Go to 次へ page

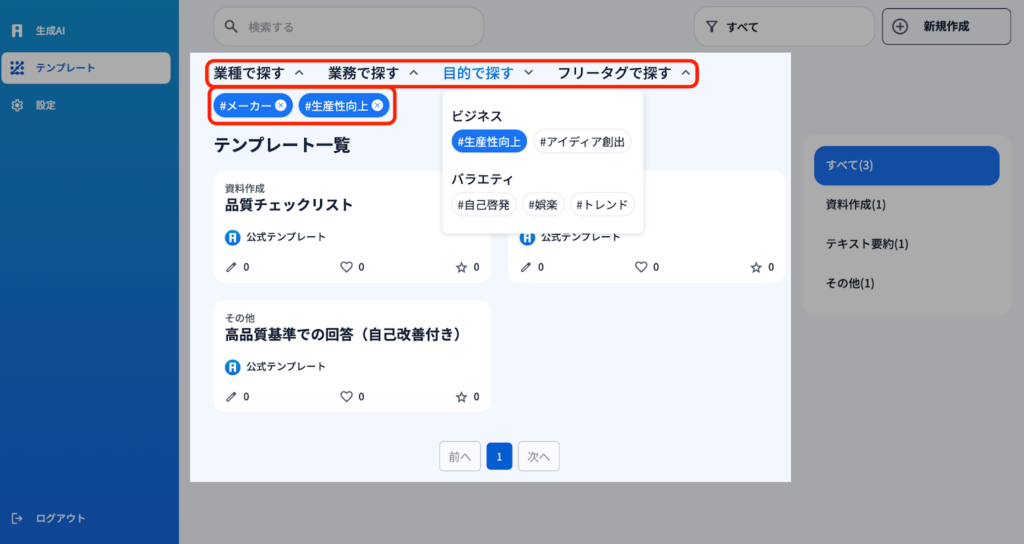coord(539,456)
